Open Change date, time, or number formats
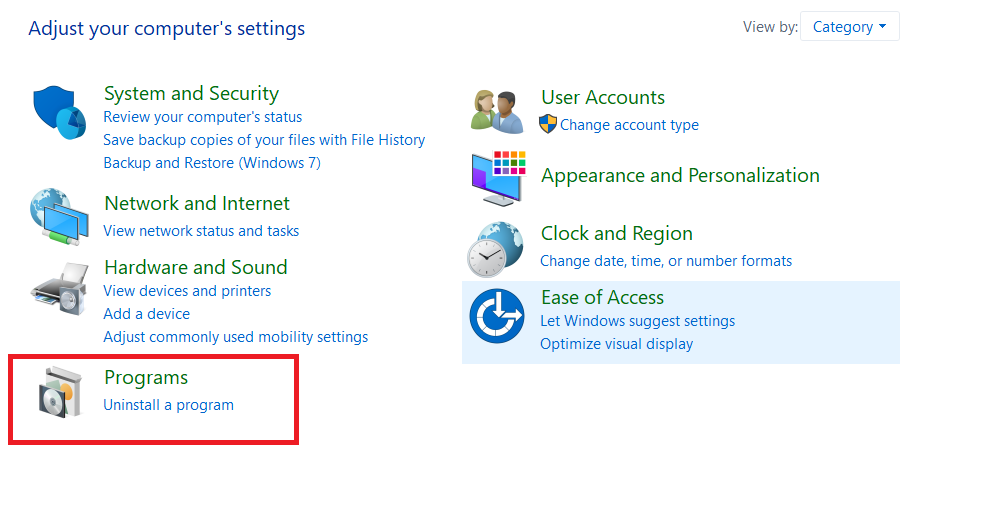Image resolution: width=997 pixels, height=512 pixels. tap(666, 261)
